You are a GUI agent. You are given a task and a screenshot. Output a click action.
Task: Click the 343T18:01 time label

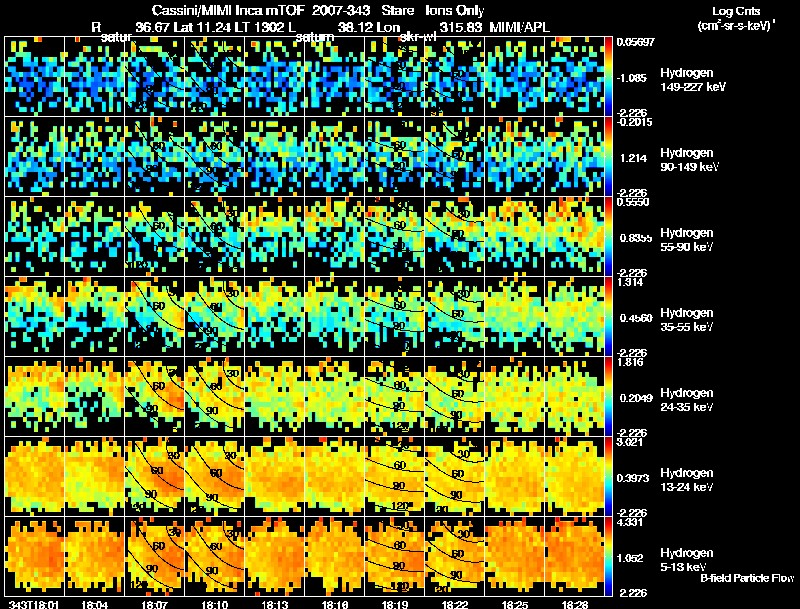[34, 604]
